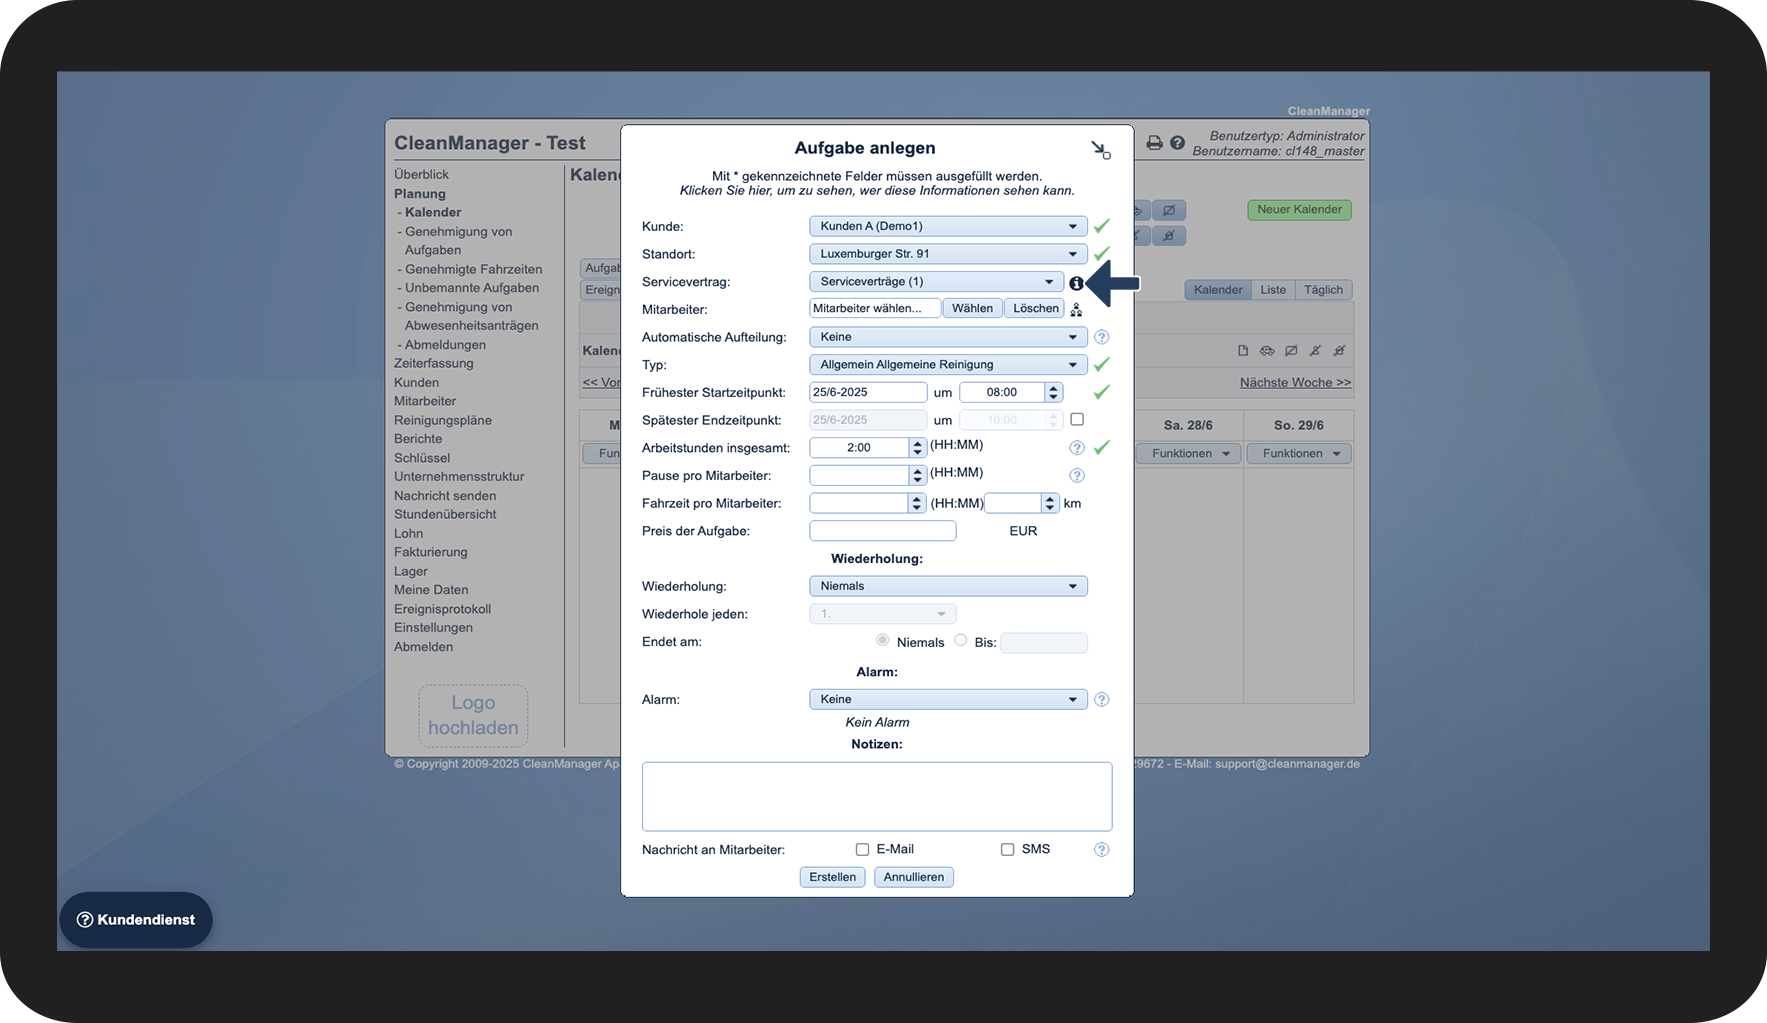The image size is (1767, 1023).
Task: Open Reinigungspläne in the sidebar
Action: coord(443,420)
